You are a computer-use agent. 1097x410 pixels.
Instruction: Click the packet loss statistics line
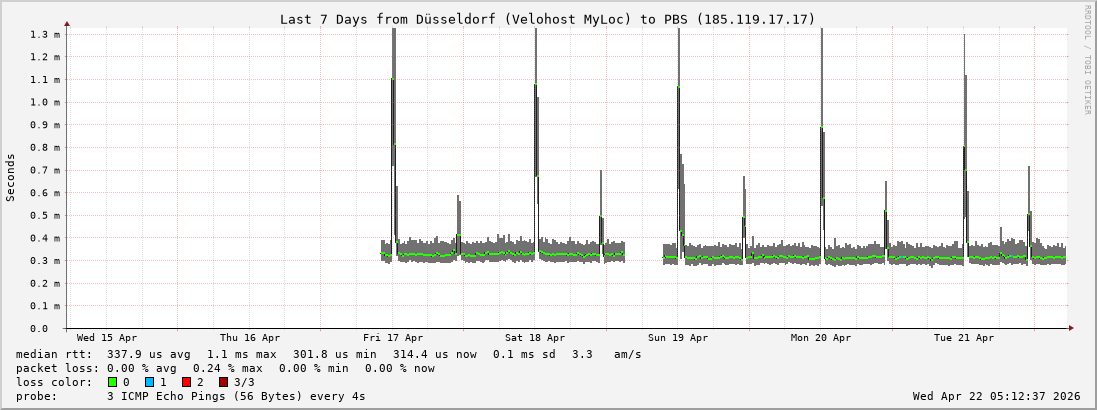point(225,368)
